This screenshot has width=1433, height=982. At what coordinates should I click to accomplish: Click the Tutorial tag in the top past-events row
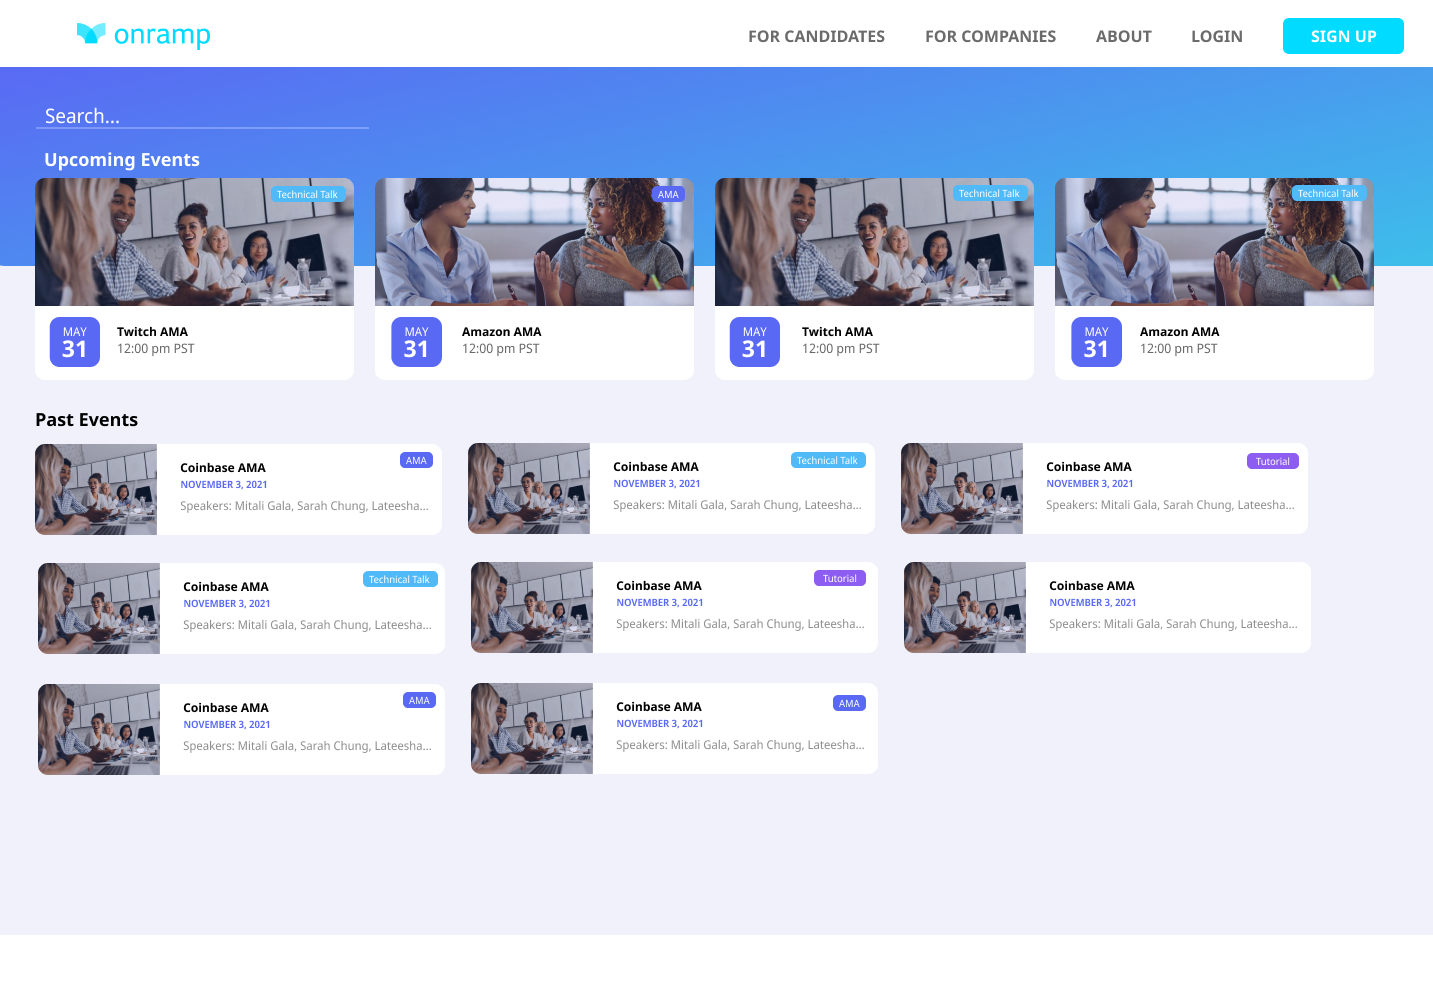tap(1272, 461)
